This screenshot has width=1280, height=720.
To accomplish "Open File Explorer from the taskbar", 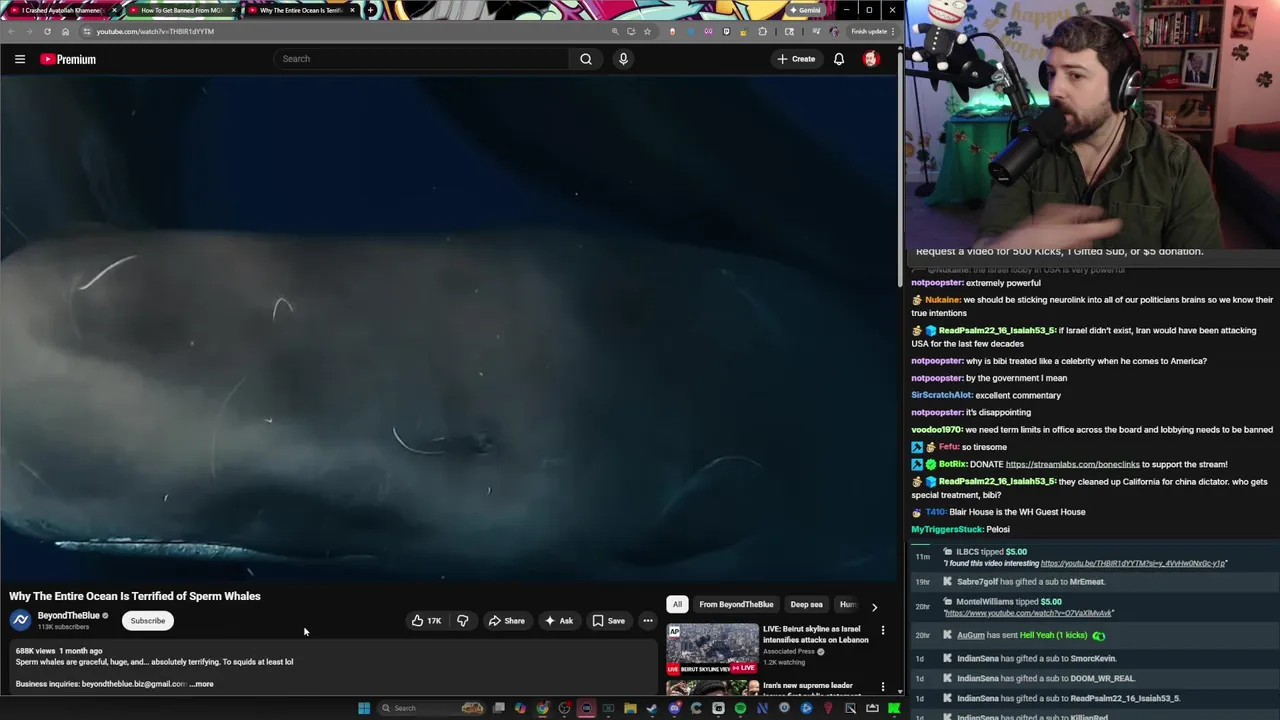I will coord(630,708).
